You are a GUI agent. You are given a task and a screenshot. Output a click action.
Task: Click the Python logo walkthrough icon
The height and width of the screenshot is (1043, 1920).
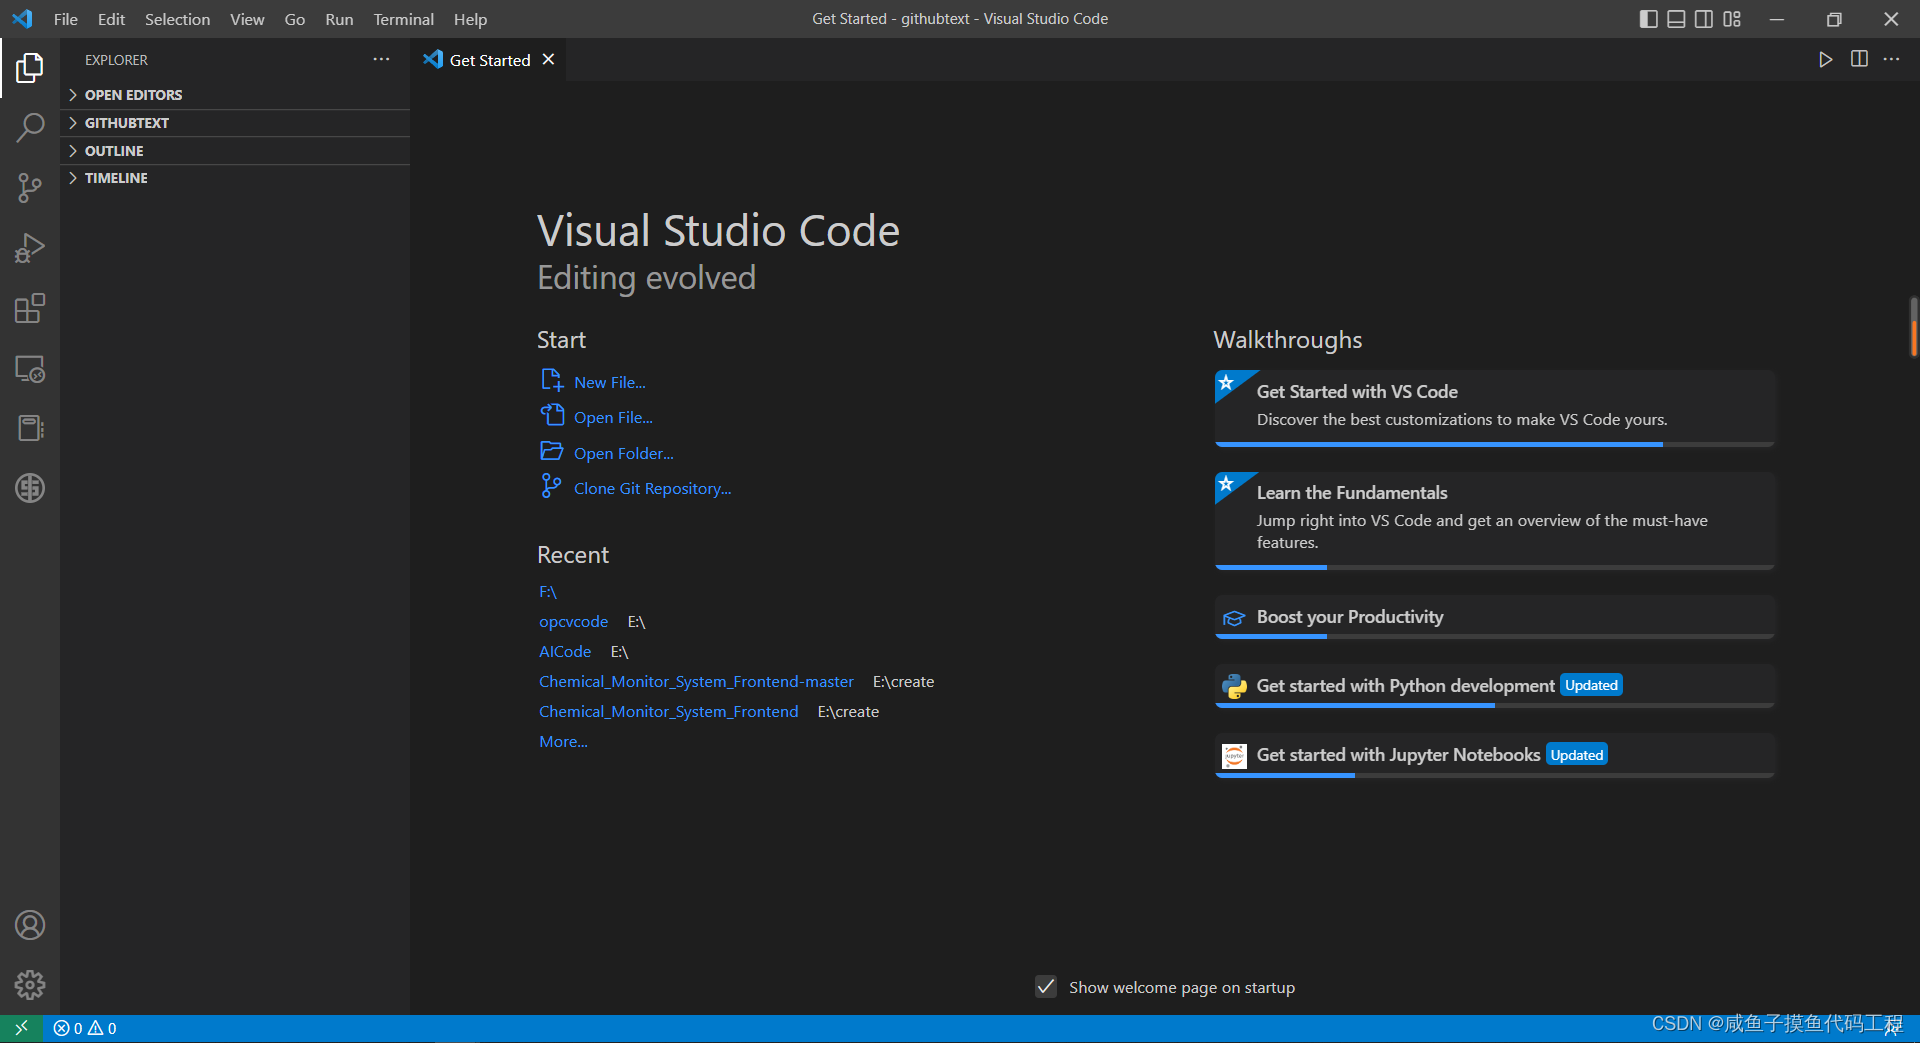pos(1235,686)
